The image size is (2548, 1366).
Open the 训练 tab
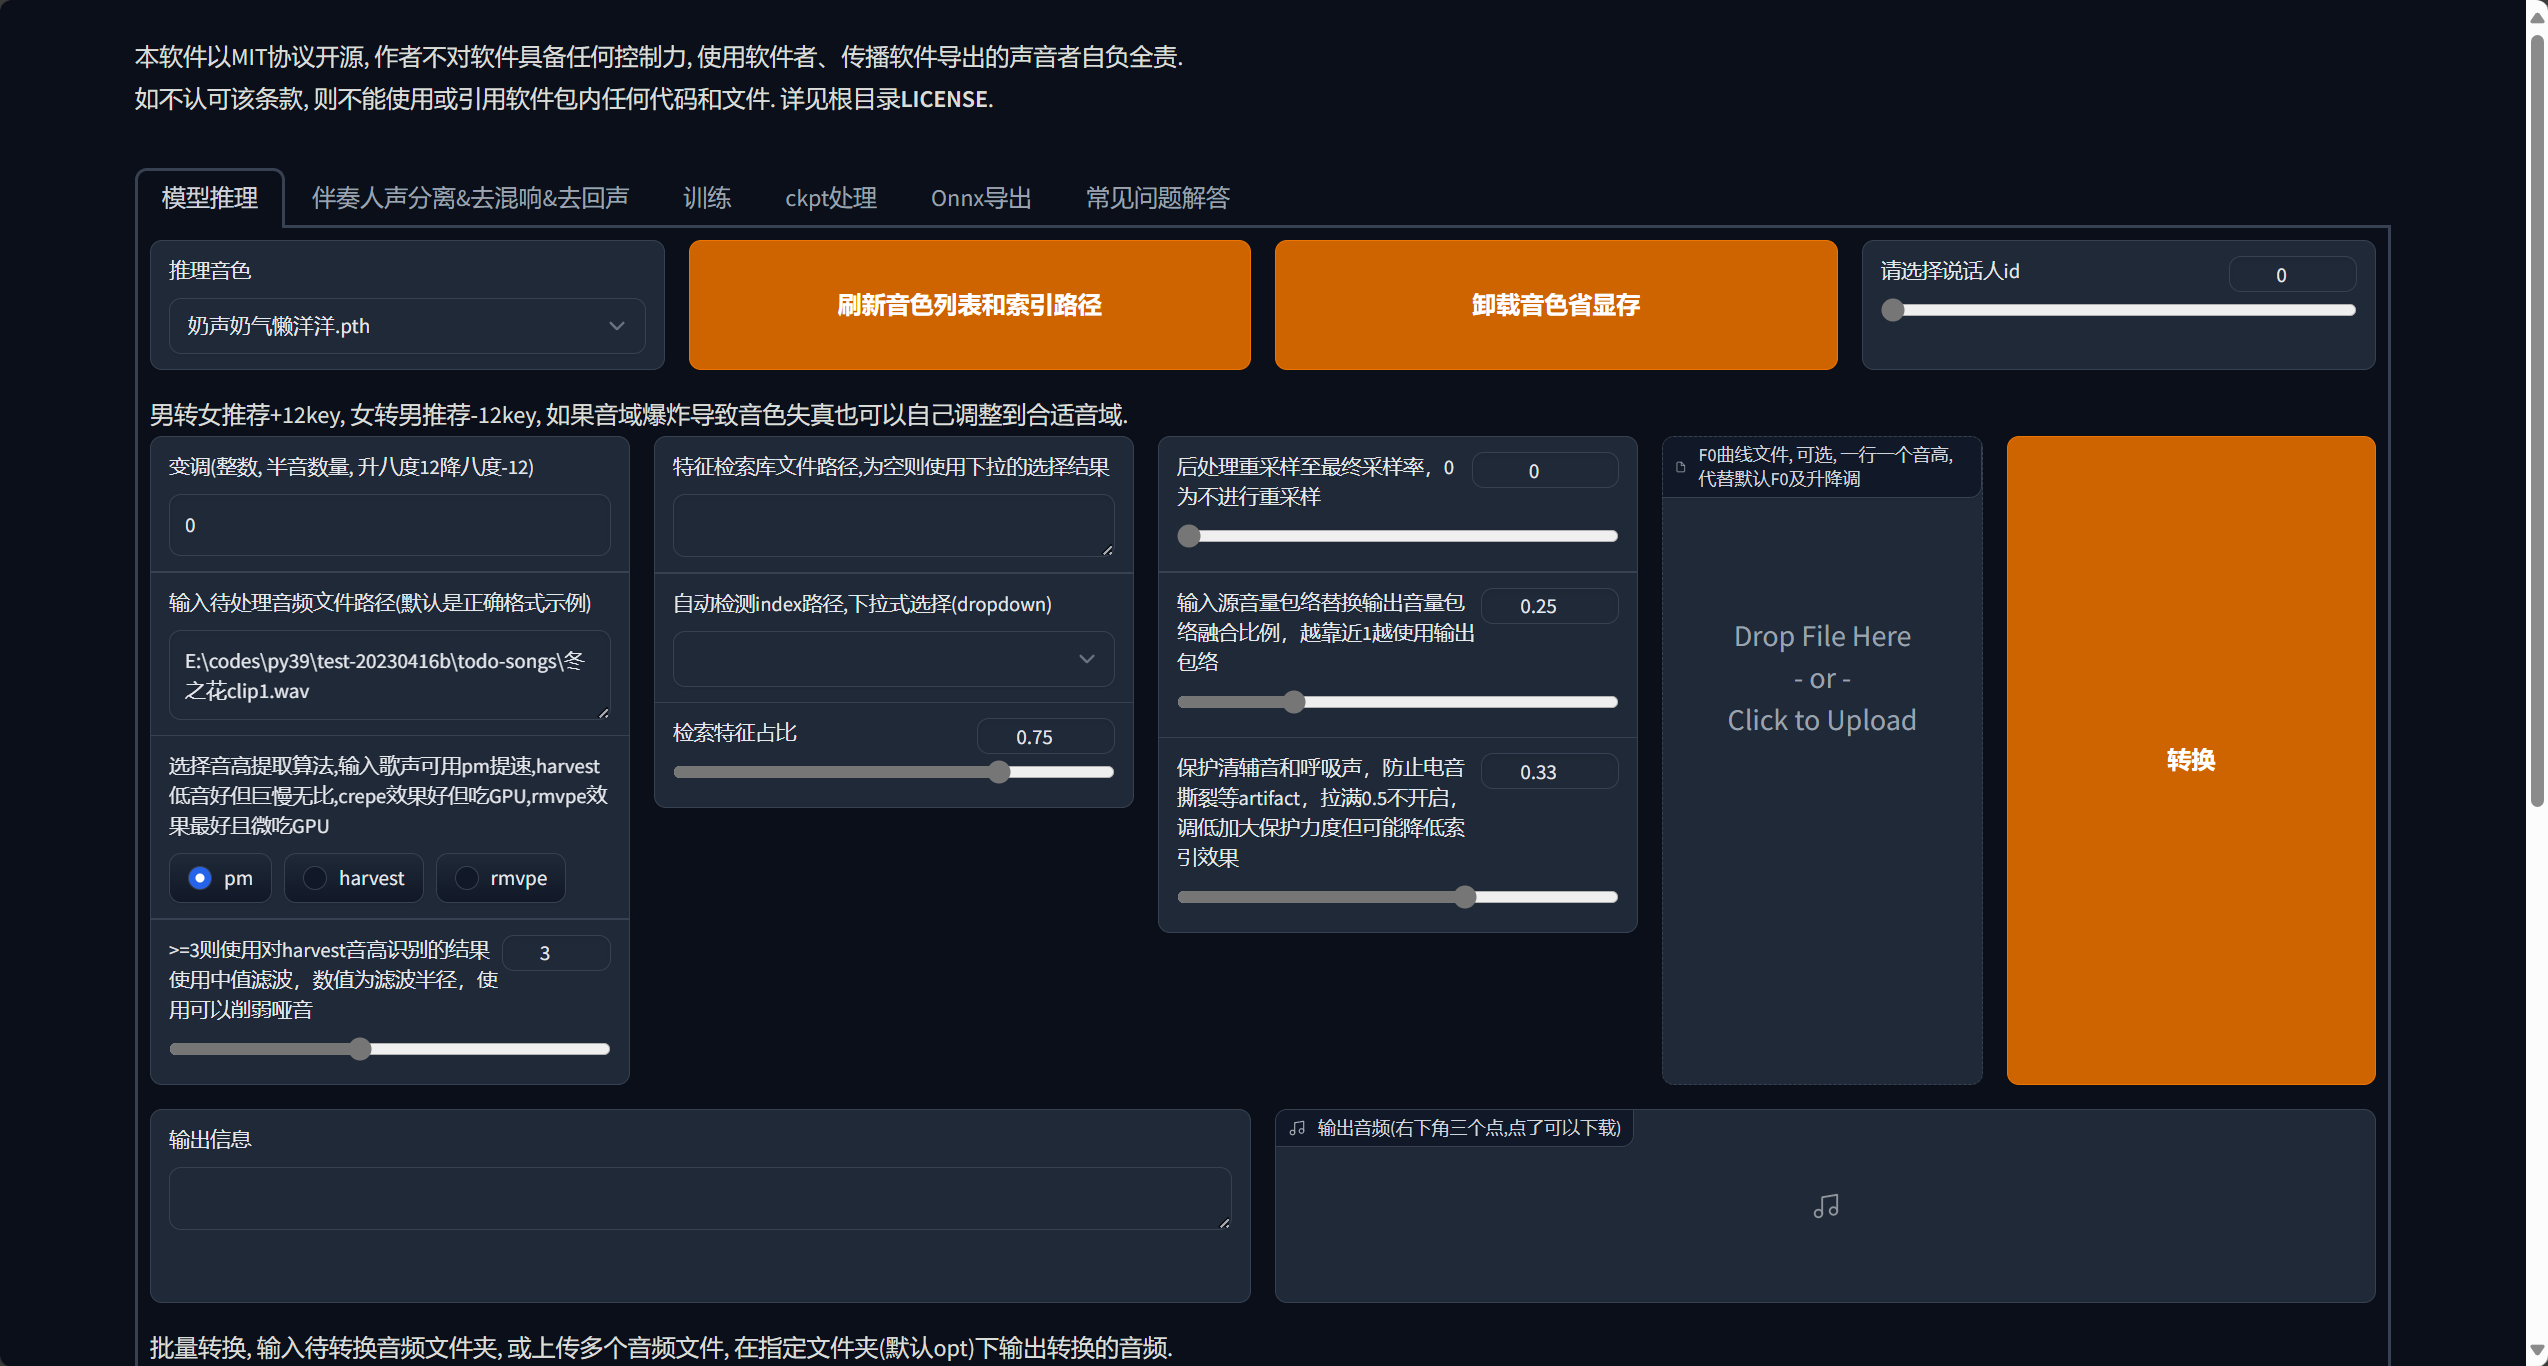pyautogui.click(x=707, y=198)
